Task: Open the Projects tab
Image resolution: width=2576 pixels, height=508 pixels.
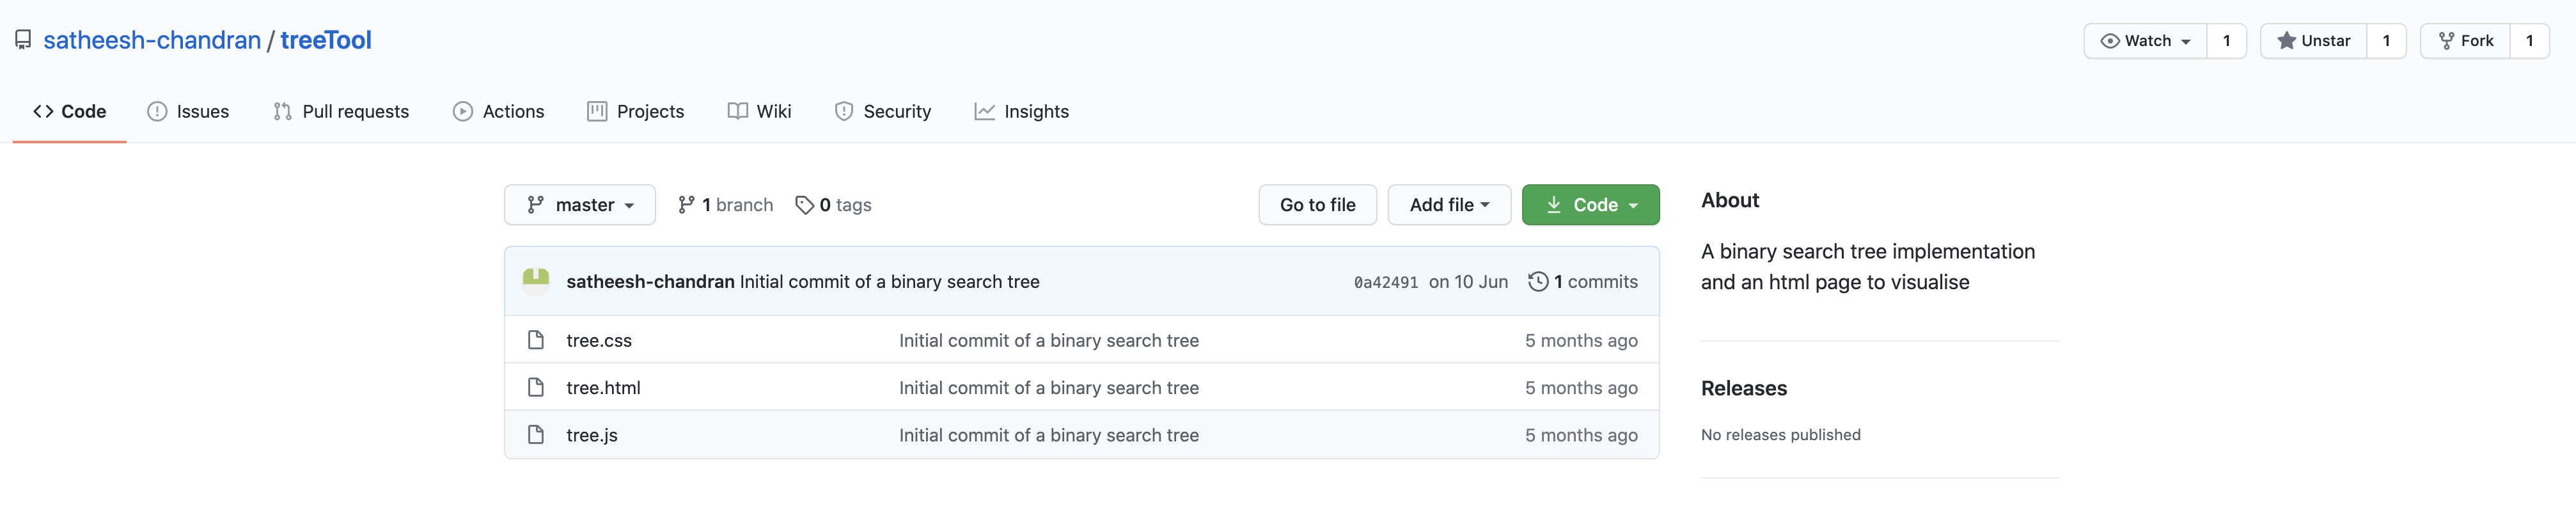Action: (636, 111)
